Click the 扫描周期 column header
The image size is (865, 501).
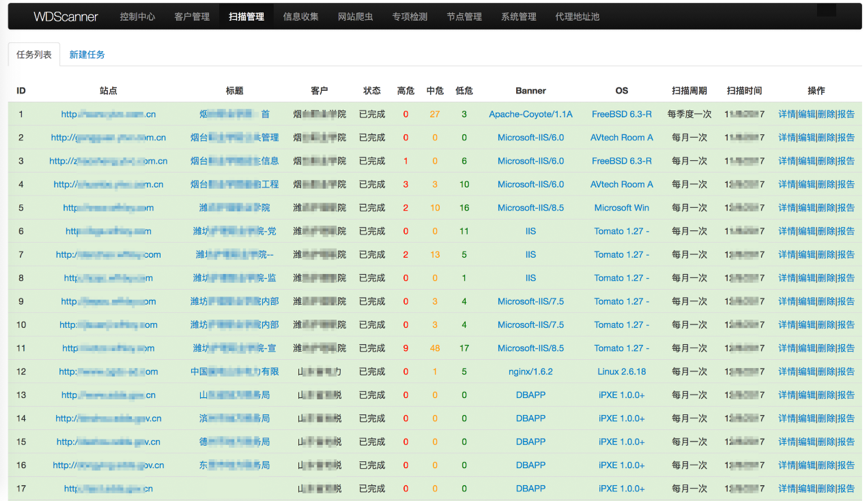pos(689,90)
